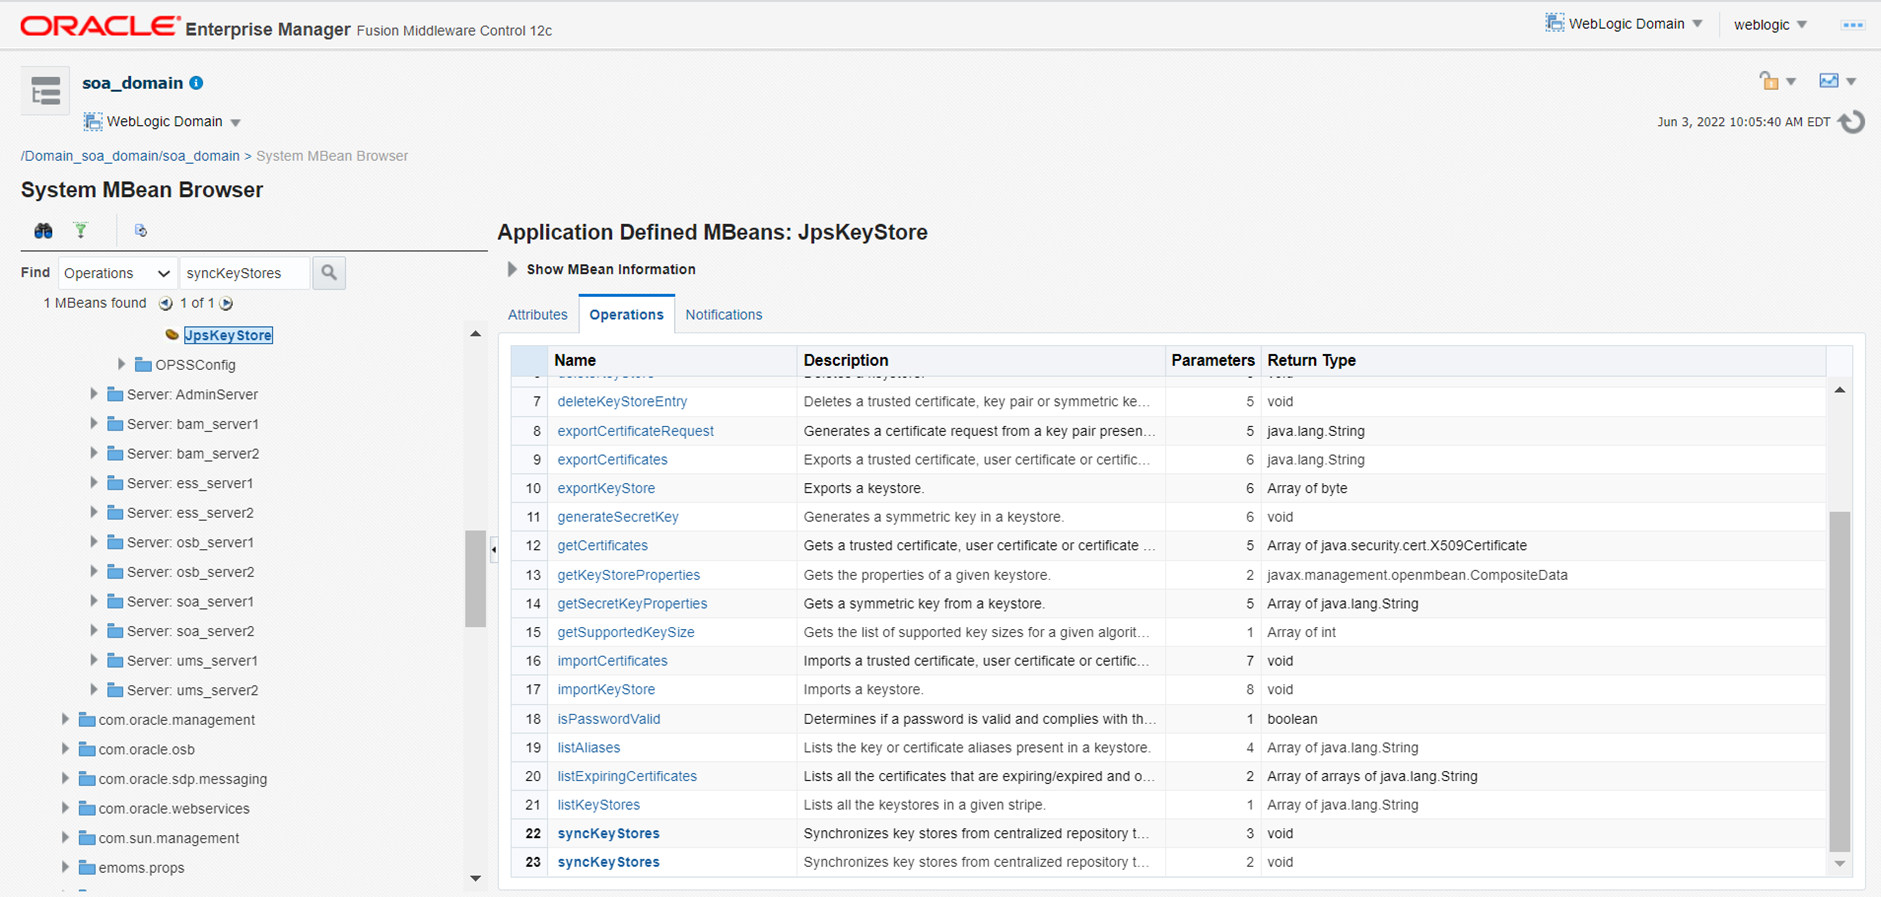The height and width of the screenshot is (897, 1881).
Task: Click the syncKeyStores search text field
Action: tap(245, 273)
